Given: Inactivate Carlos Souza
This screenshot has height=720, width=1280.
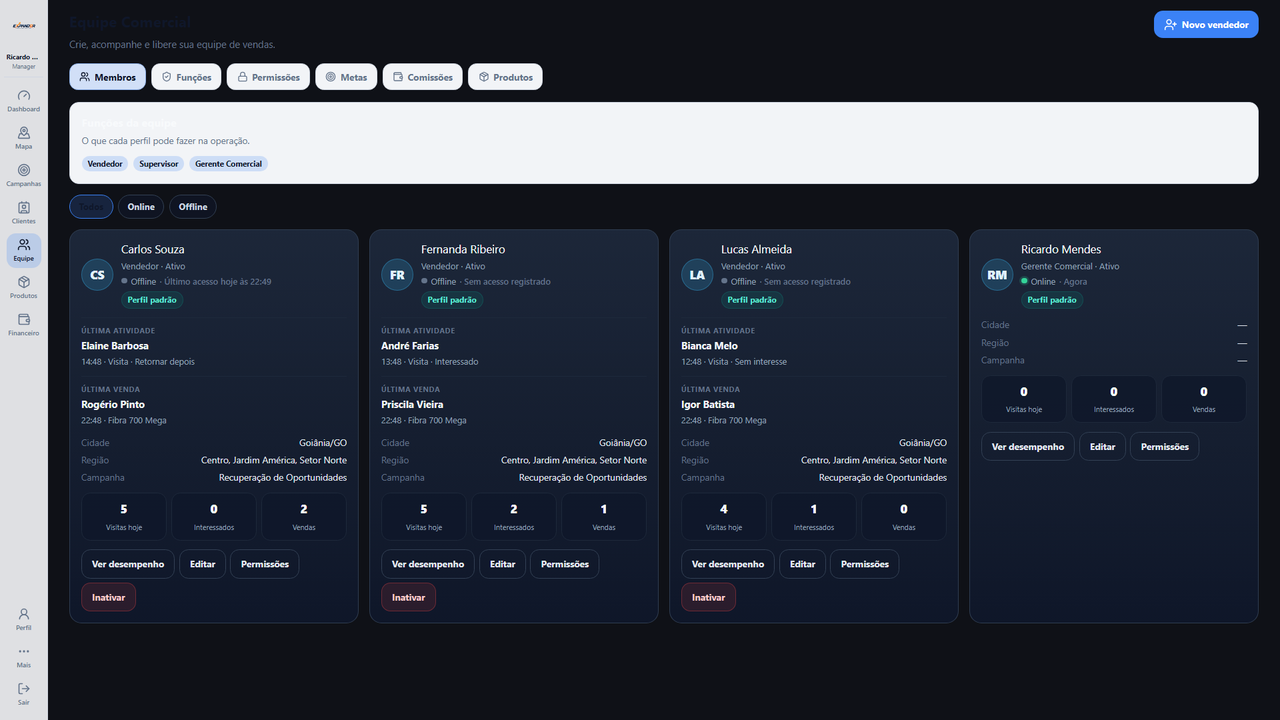Looking at the screenshot, I should click(108, 597).
